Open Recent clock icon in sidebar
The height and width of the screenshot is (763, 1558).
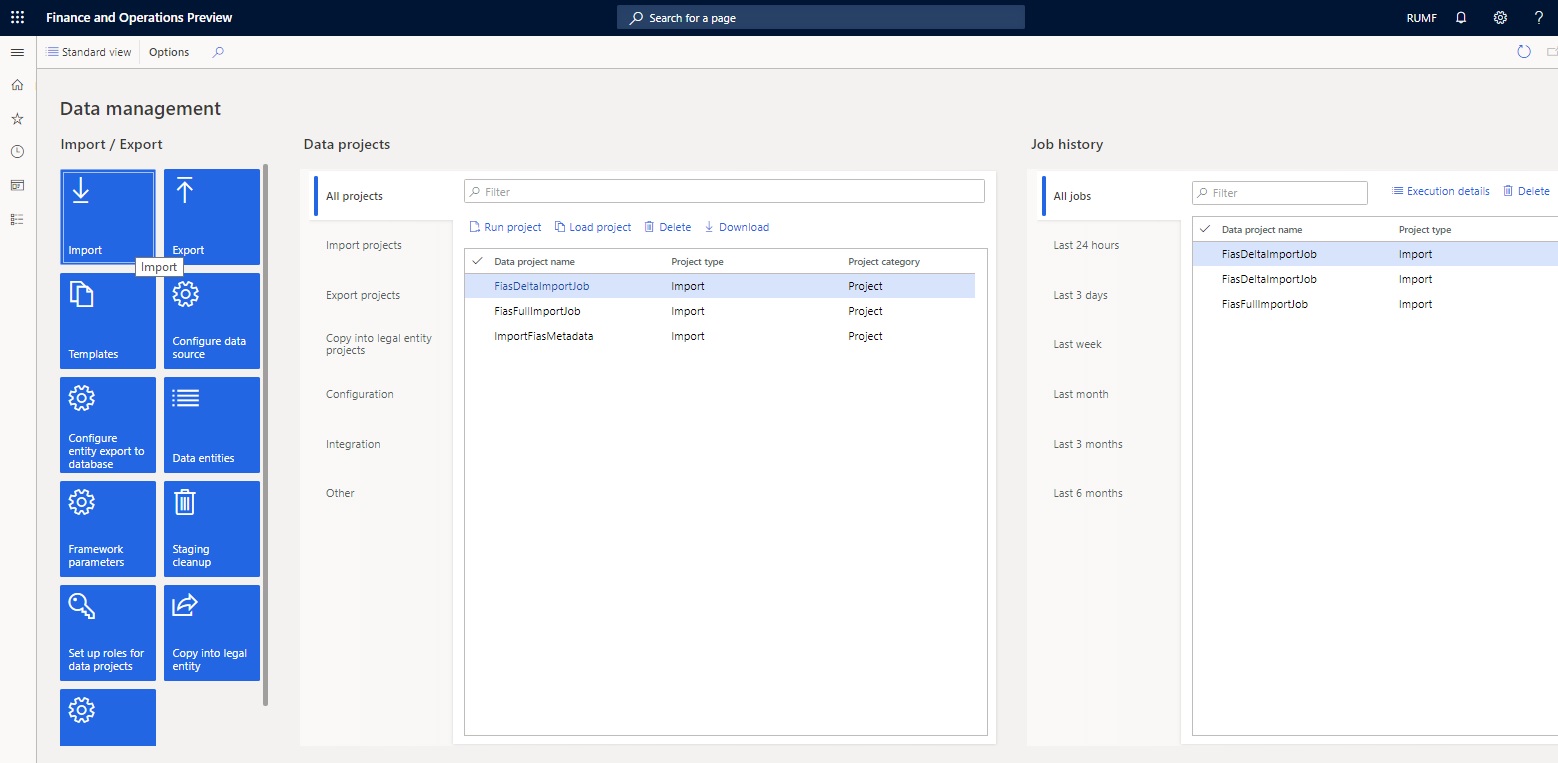pos(17,152)
